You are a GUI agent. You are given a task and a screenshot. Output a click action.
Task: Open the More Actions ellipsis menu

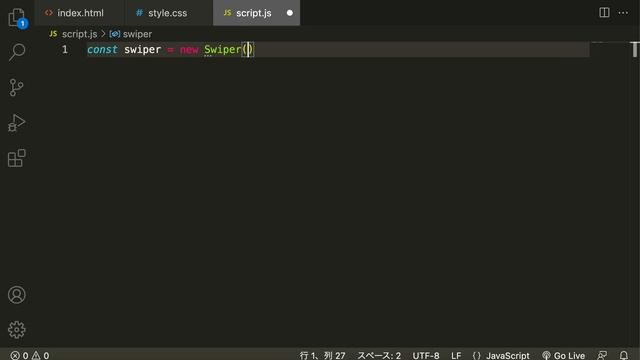[623, 13]
